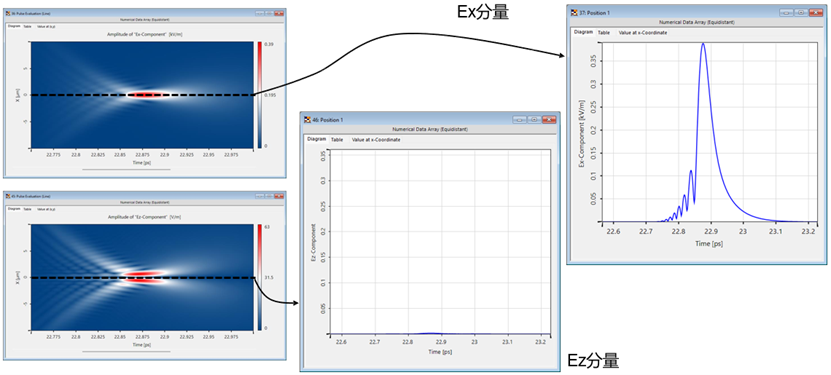Switch to the Diagram tab in window 37
The width and height of the screenshot is (831, 375).
(584, 32)
